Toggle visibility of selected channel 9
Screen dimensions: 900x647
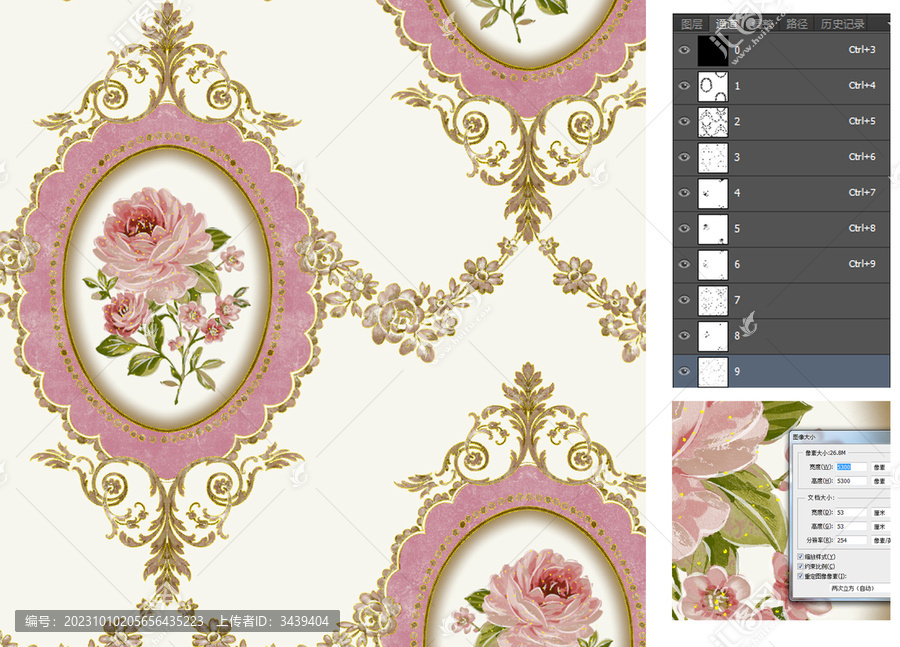pos(684,371)
